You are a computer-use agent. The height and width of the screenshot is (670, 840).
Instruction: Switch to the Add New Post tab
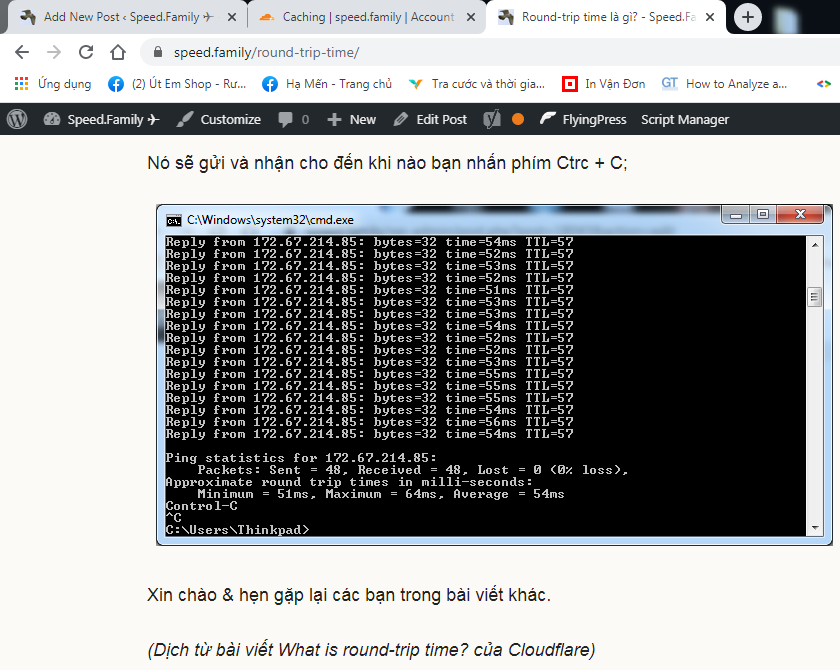(120, 17)
